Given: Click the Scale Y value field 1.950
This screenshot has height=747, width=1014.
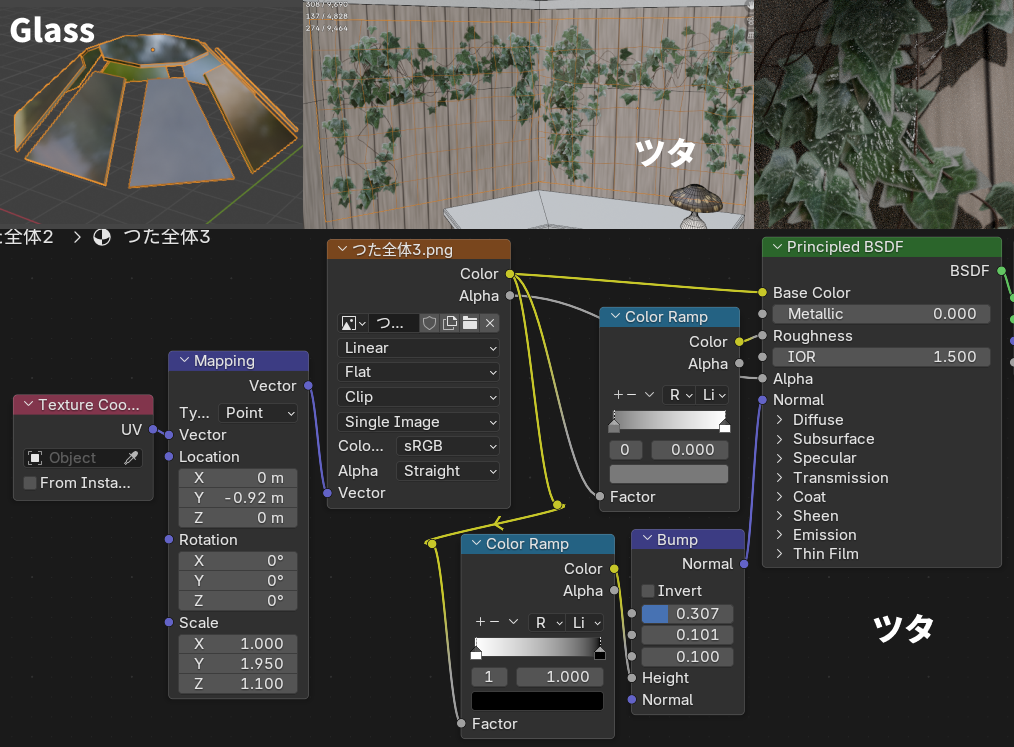Looking at the screenshot, I should click(238, 664).
